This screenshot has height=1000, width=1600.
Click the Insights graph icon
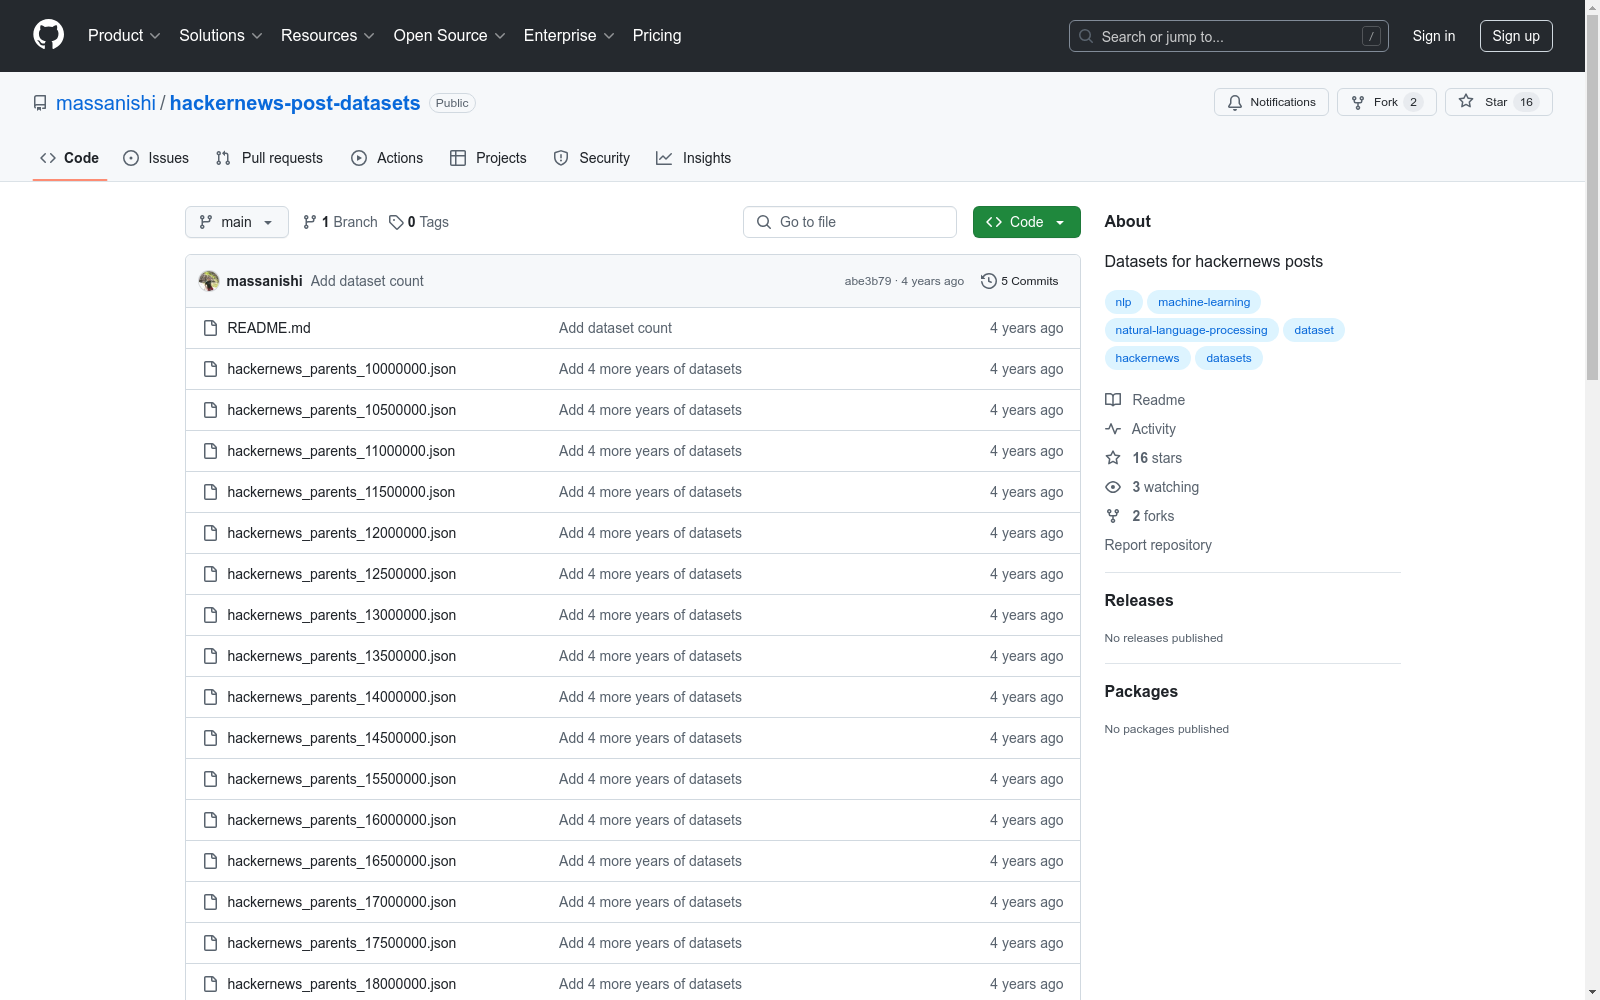click(664, 158)
